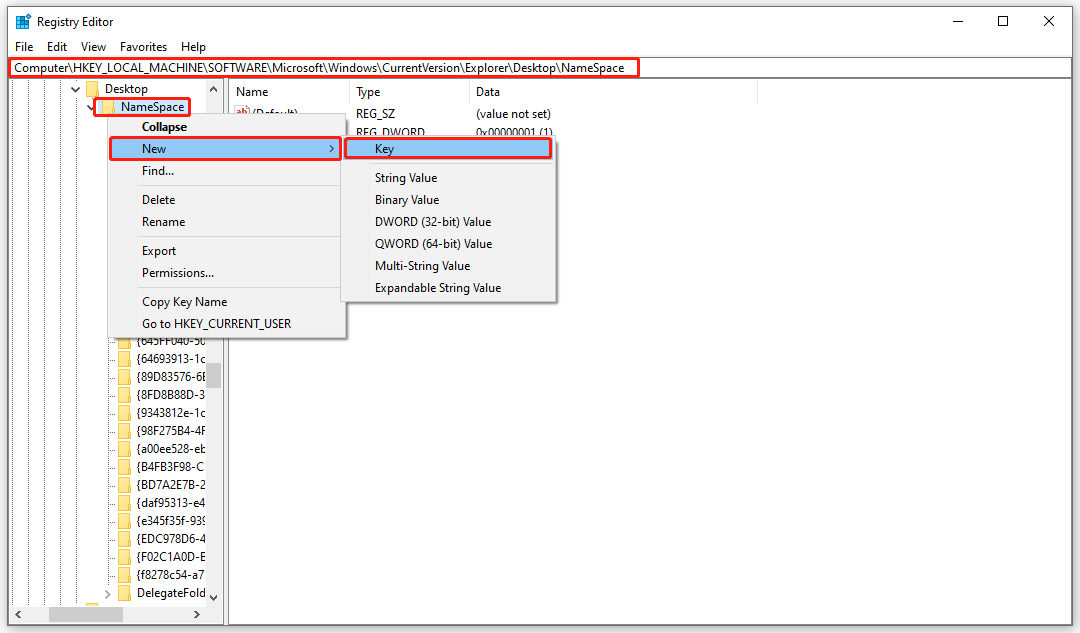The image size is (1080, 633).
Task: Click the tree pane vertical scrollbar thumb
Action: 214,375
